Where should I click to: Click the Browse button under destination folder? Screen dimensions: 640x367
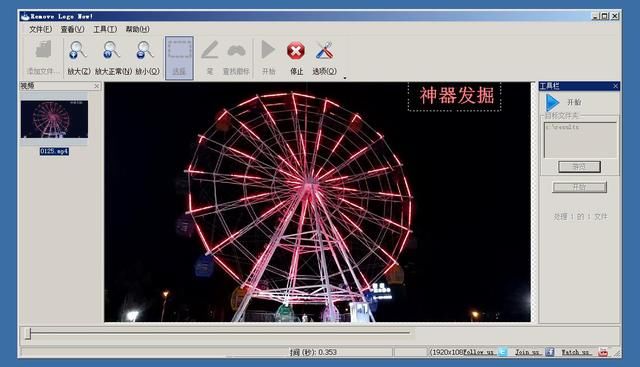(579, 167)
